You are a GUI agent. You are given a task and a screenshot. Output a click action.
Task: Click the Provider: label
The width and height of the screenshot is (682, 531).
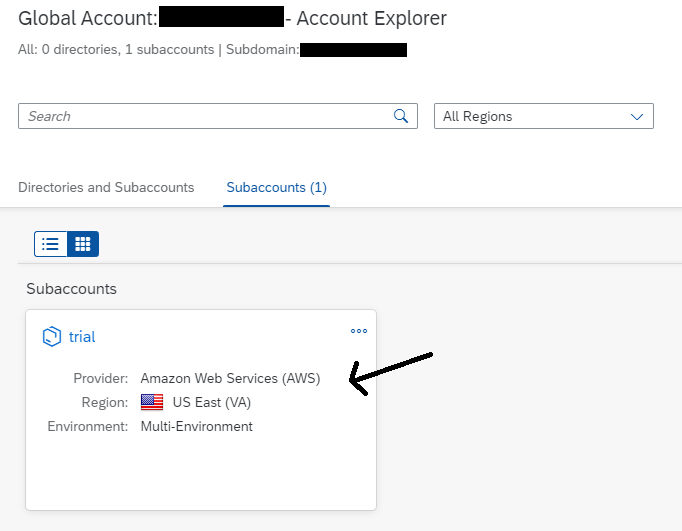pyautogui.click(x=101, y=378)
